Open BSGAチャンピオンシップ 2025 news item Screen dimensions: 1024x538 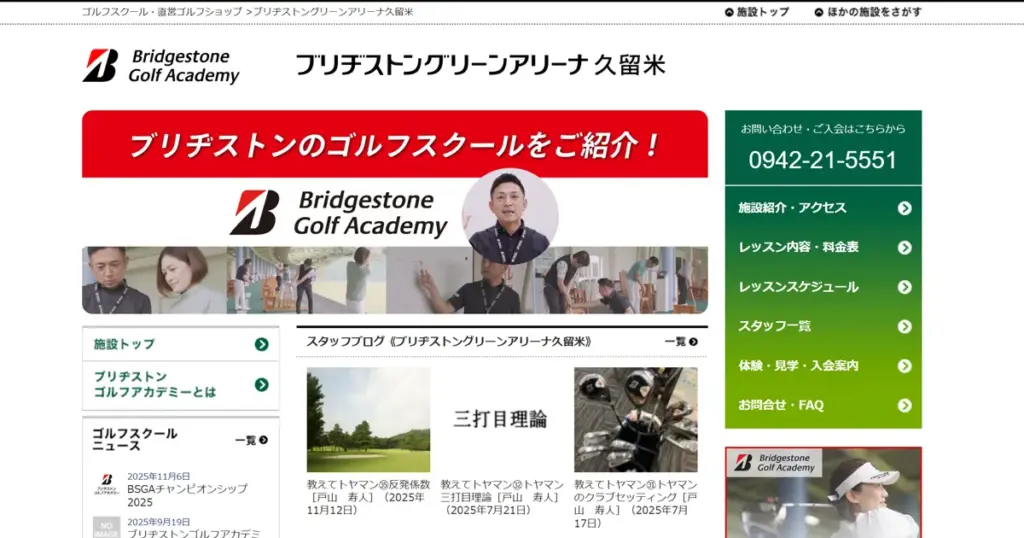pyautogui.click(x=187, y=495)
